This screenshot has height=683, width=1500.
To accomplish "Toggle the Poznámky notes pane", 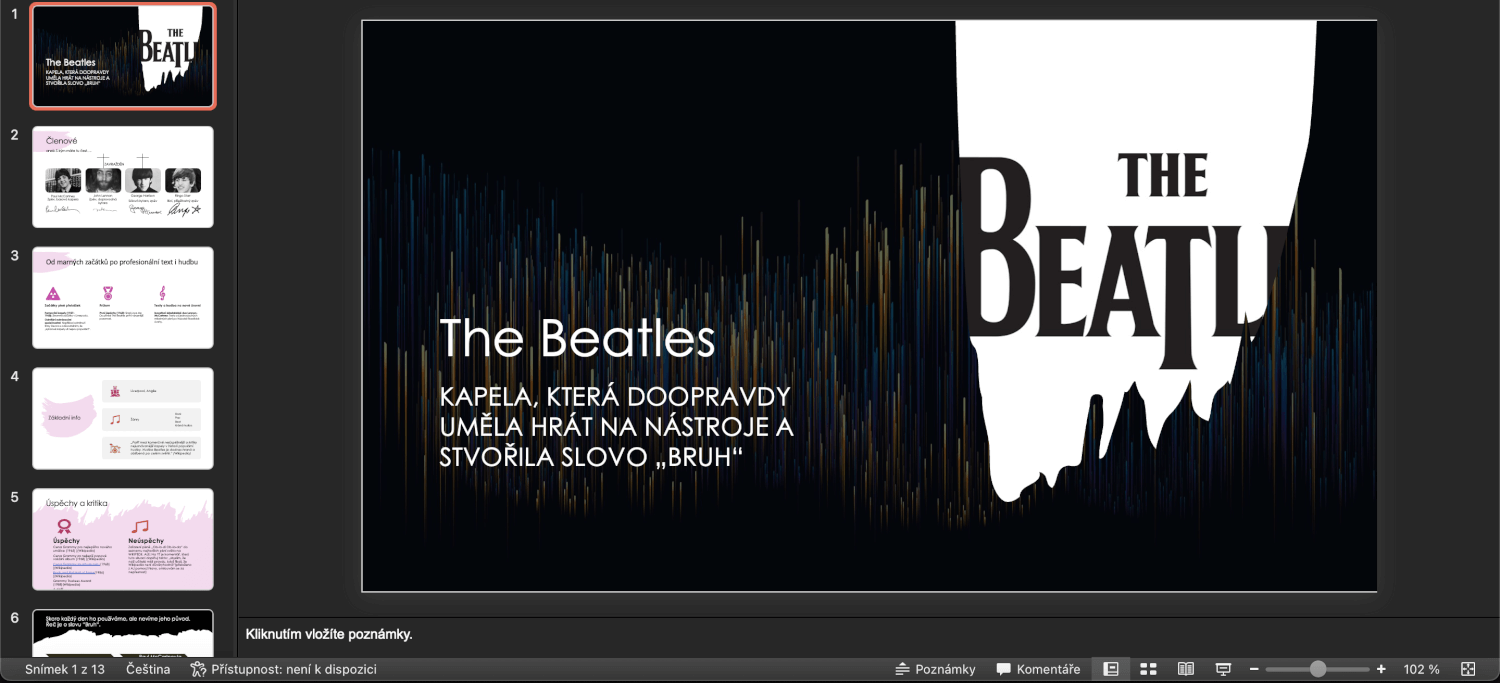I will pos(934,669).
